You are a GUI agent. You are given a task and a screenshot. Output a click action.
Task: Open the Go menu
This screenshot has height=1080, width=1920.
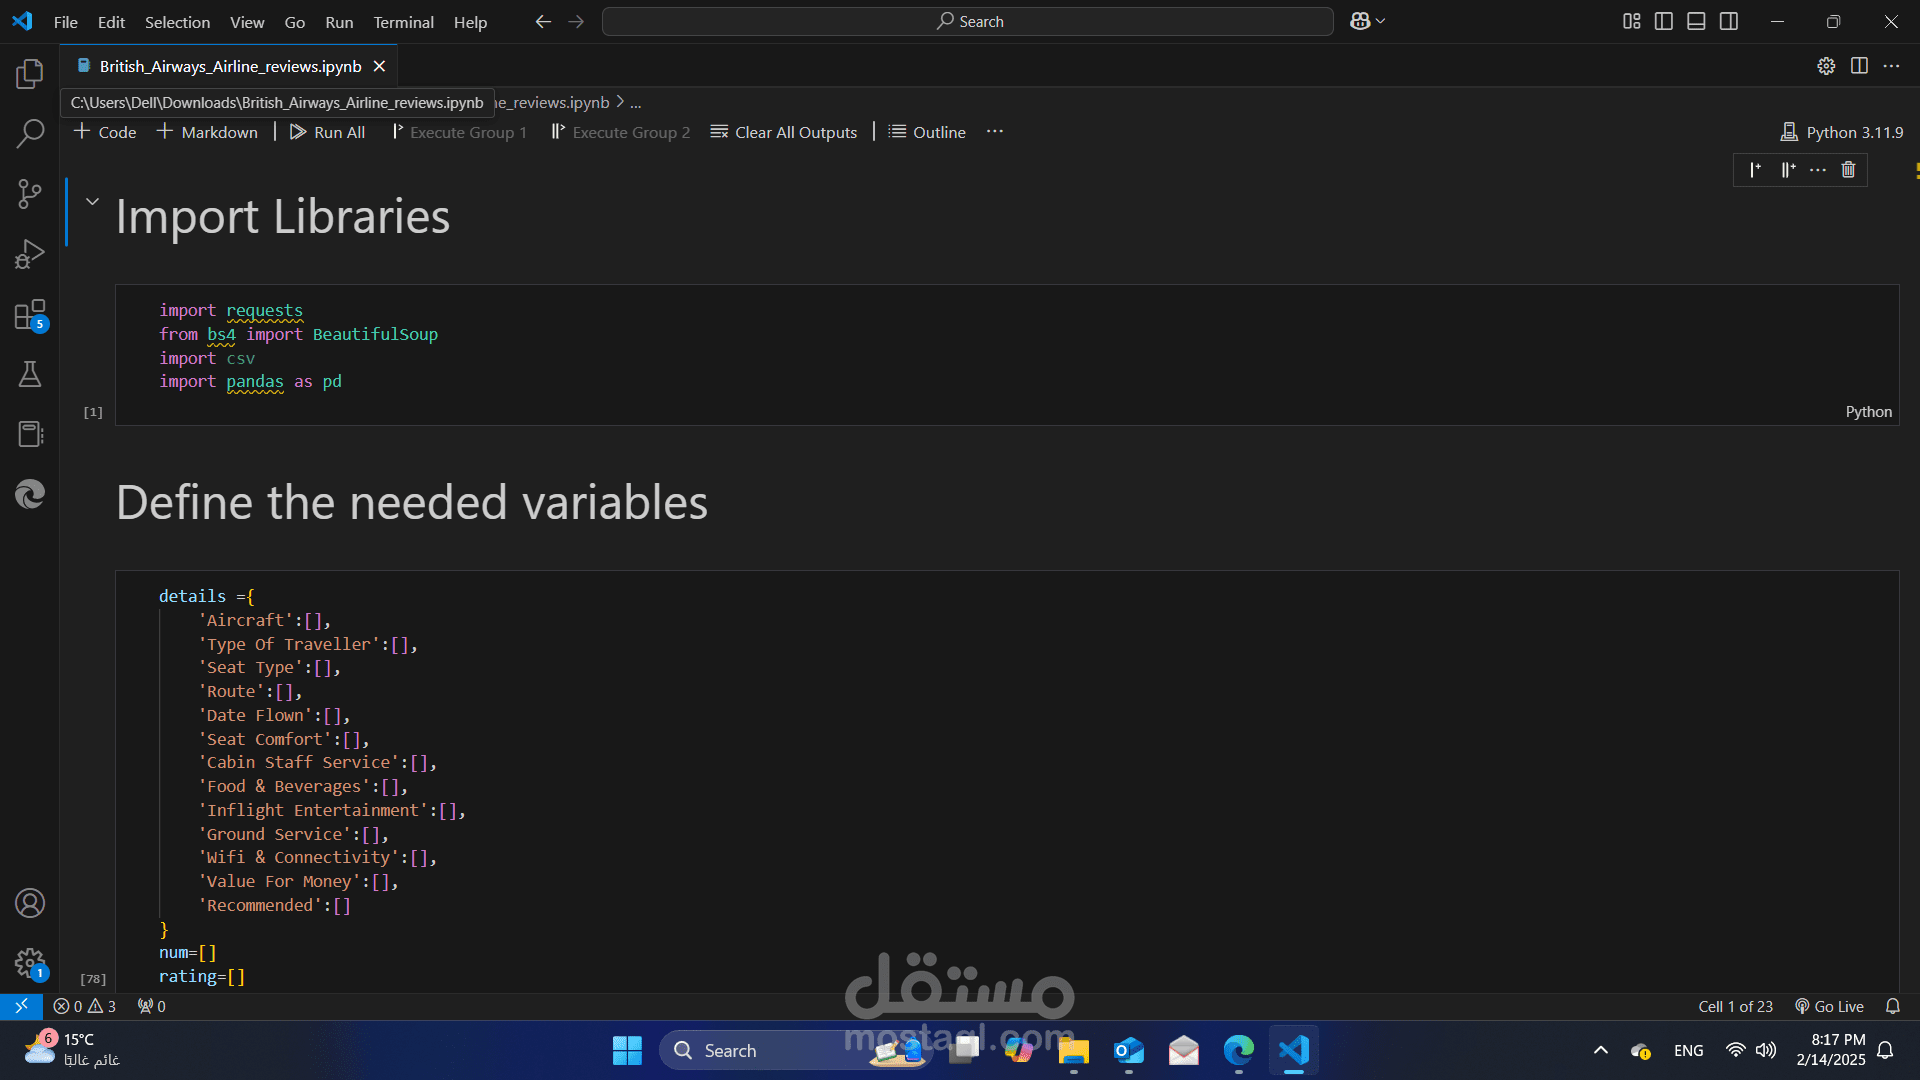coord(294,21)
